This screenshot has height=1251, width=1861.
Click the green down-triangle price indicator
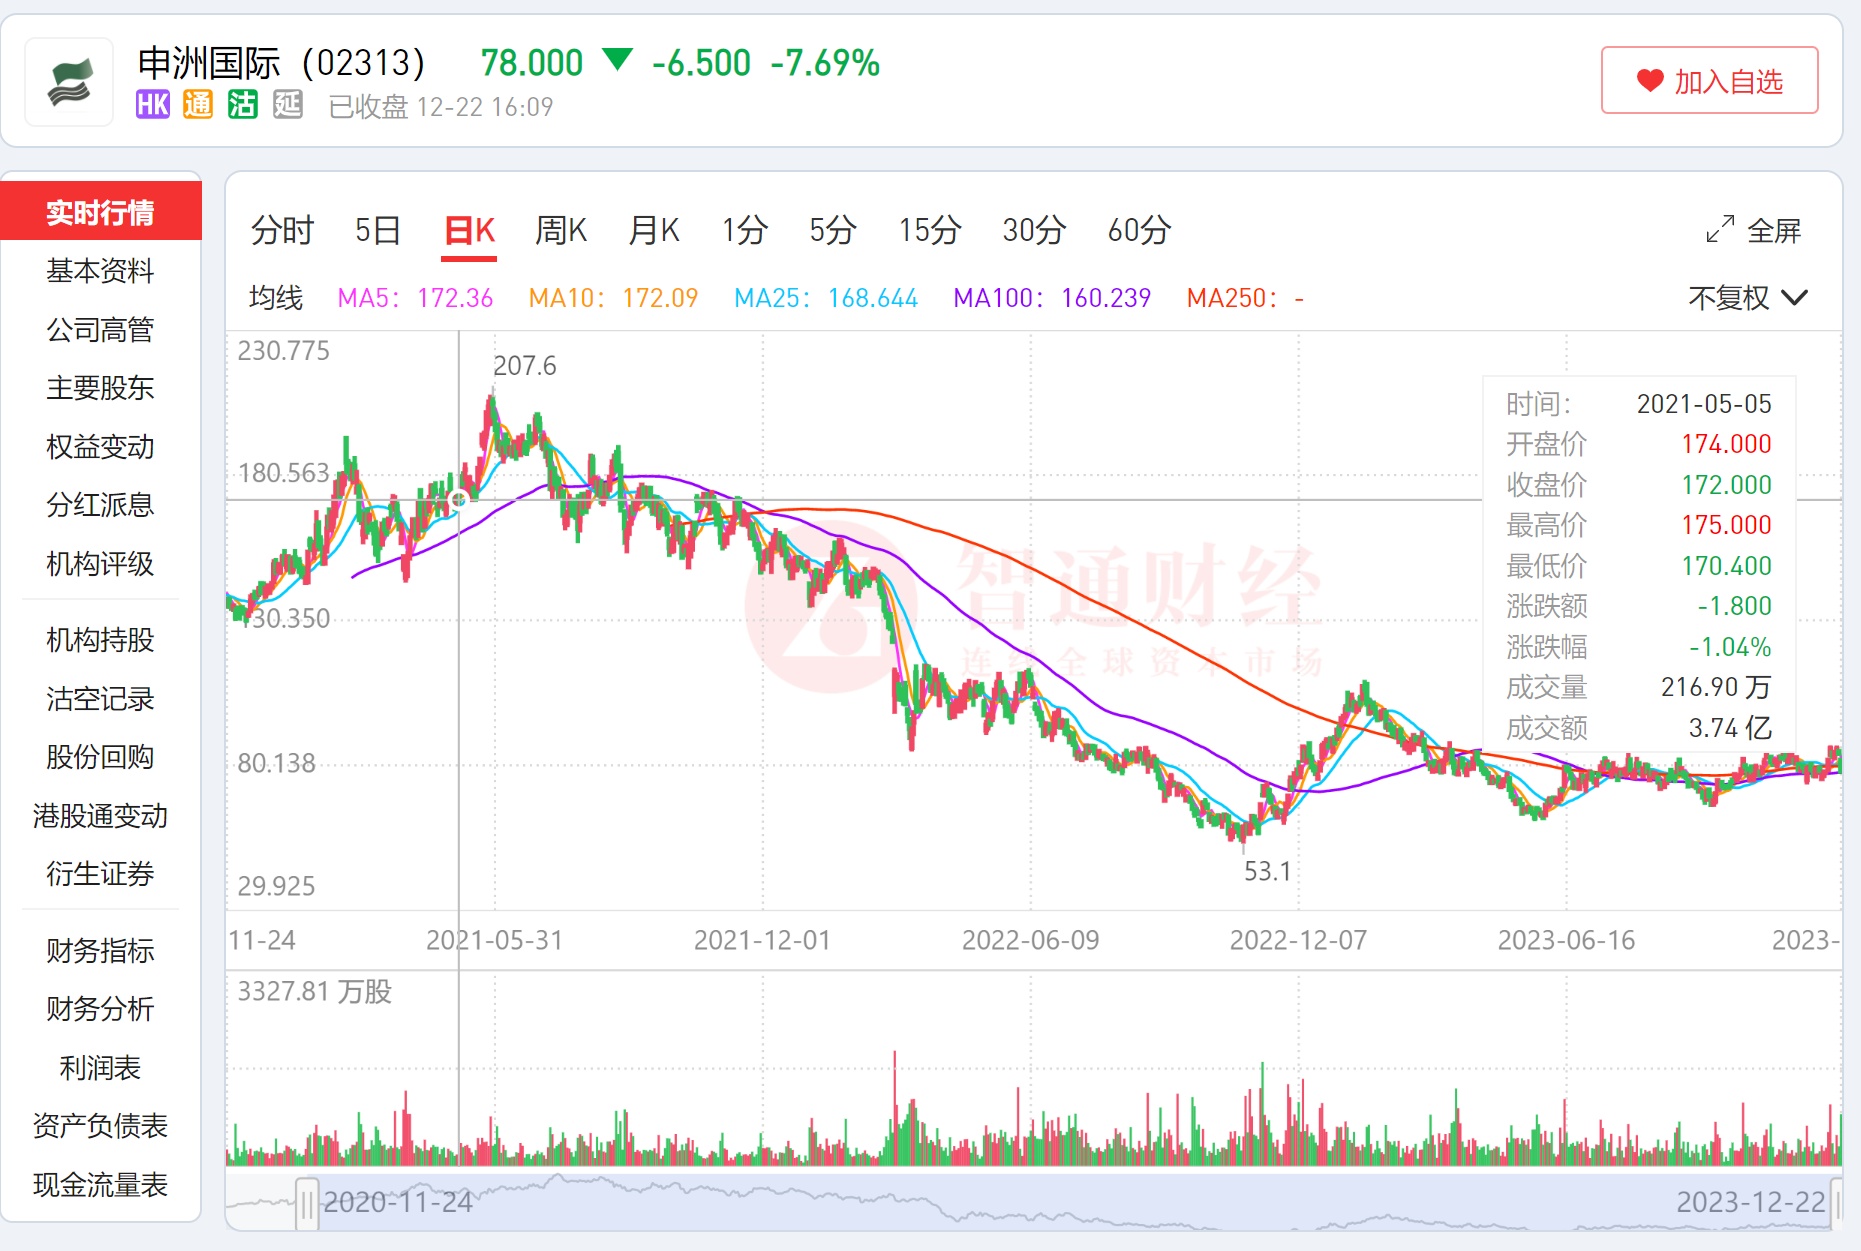click(618, 60)
